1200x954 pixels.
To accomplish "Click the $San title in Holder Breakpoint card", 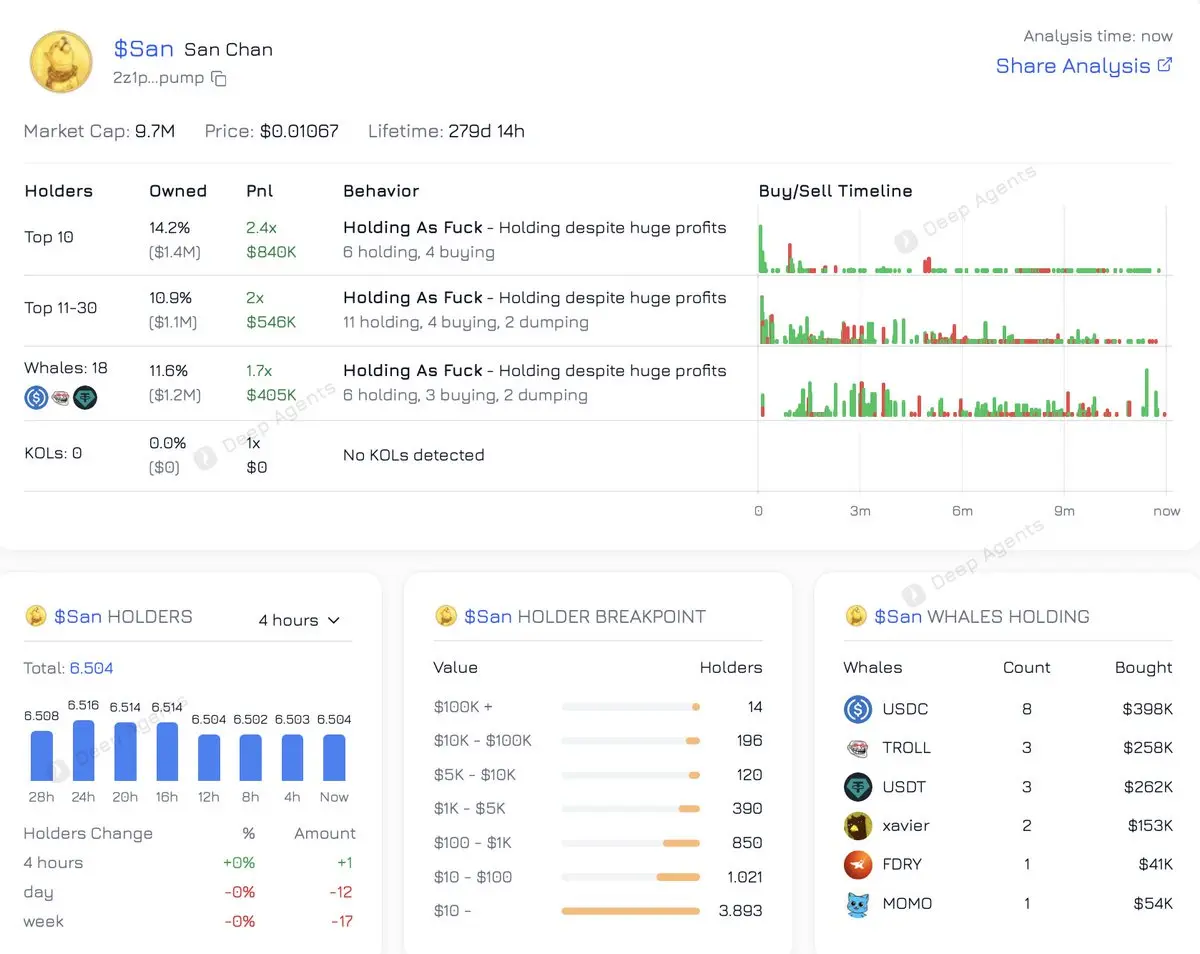I will [x=488, y=617].
